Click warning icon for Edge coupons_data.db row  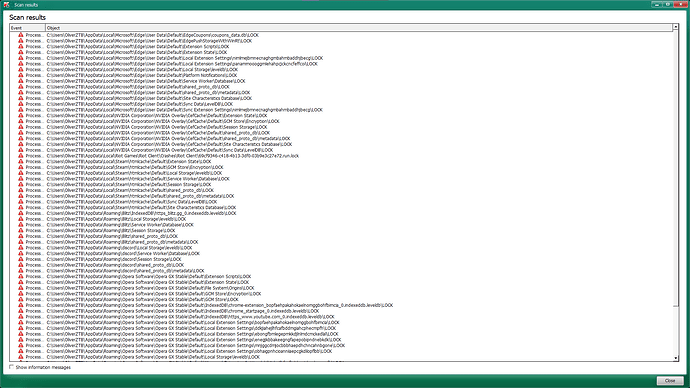[21, 35]
